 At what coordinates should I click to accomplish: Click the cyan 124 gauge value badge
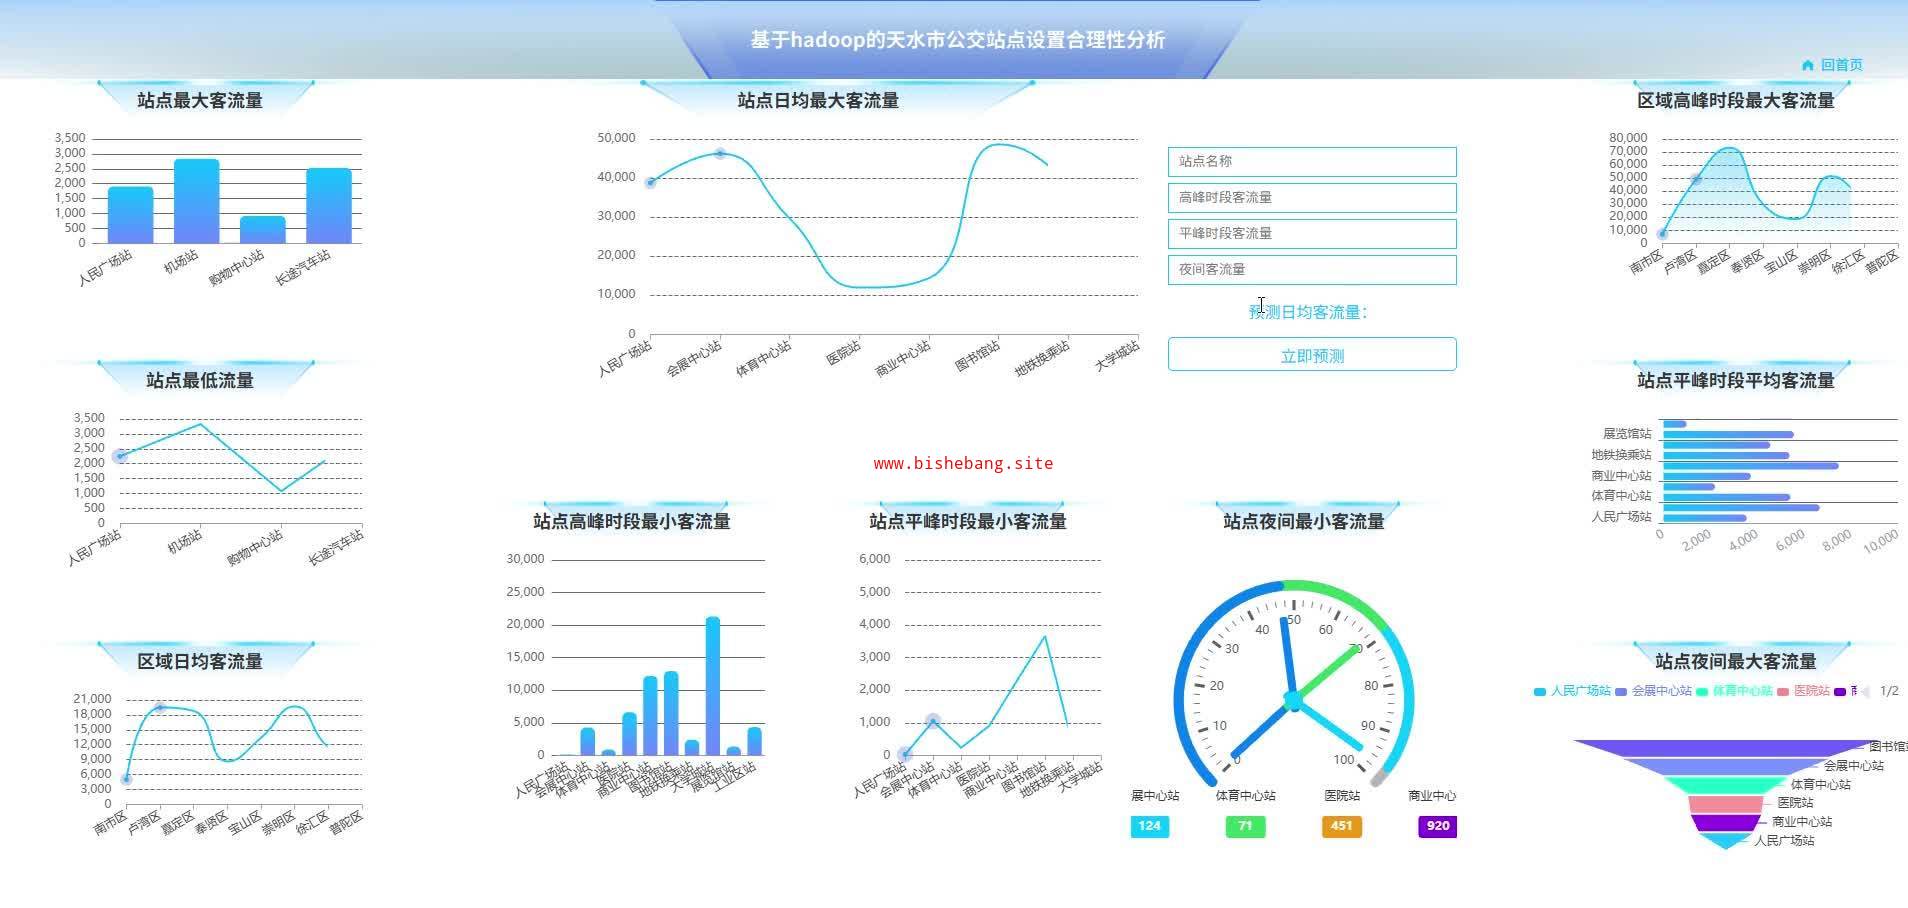point(1149,826)
